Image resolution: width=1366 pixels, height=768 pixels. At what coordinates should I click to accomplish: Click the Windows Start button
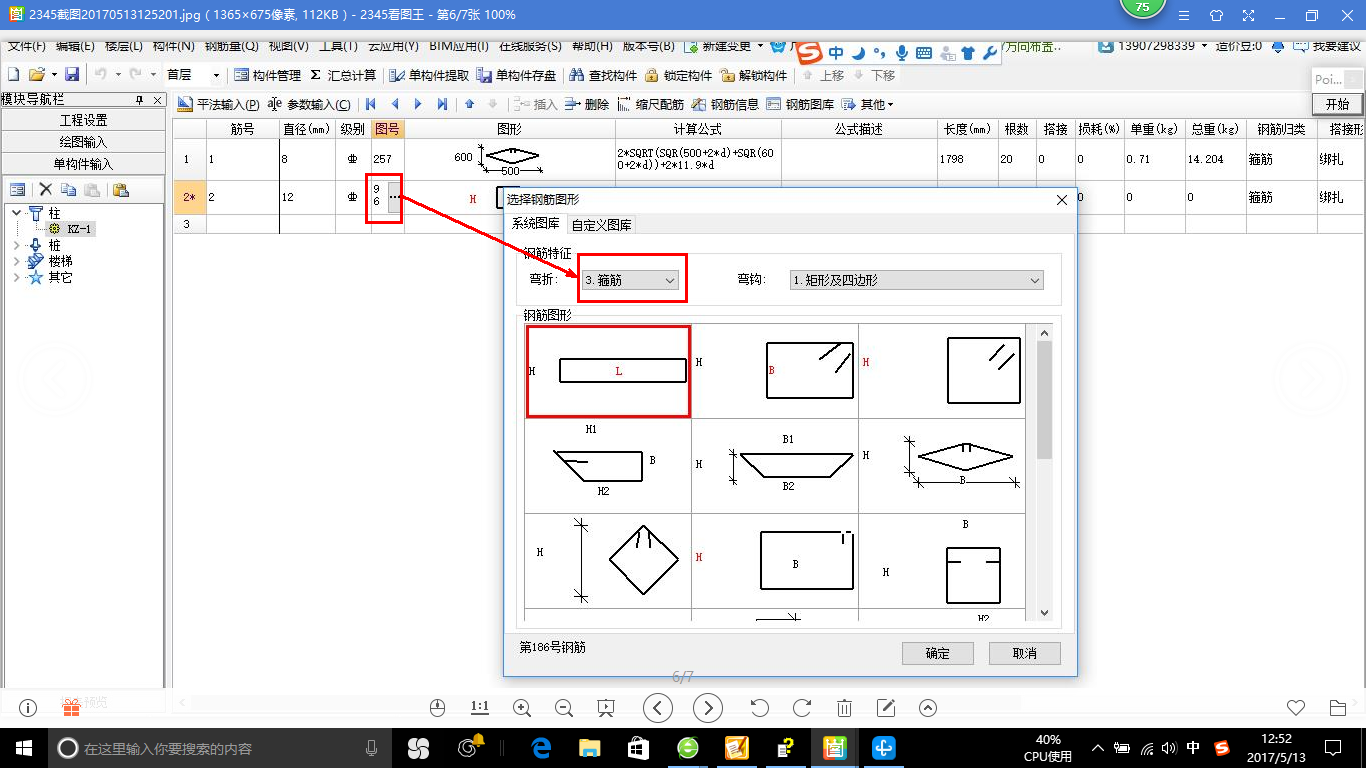click(x=23, y=747)
